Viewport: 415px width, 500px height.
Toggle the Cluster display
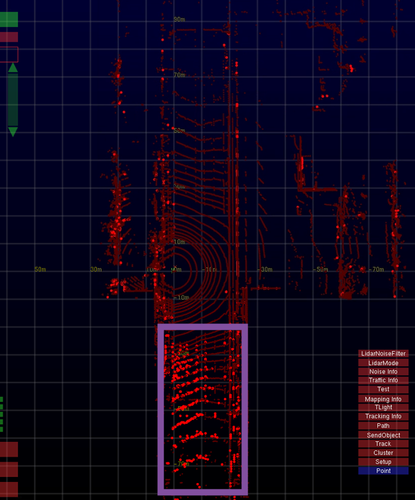click(x=383, y=453)
